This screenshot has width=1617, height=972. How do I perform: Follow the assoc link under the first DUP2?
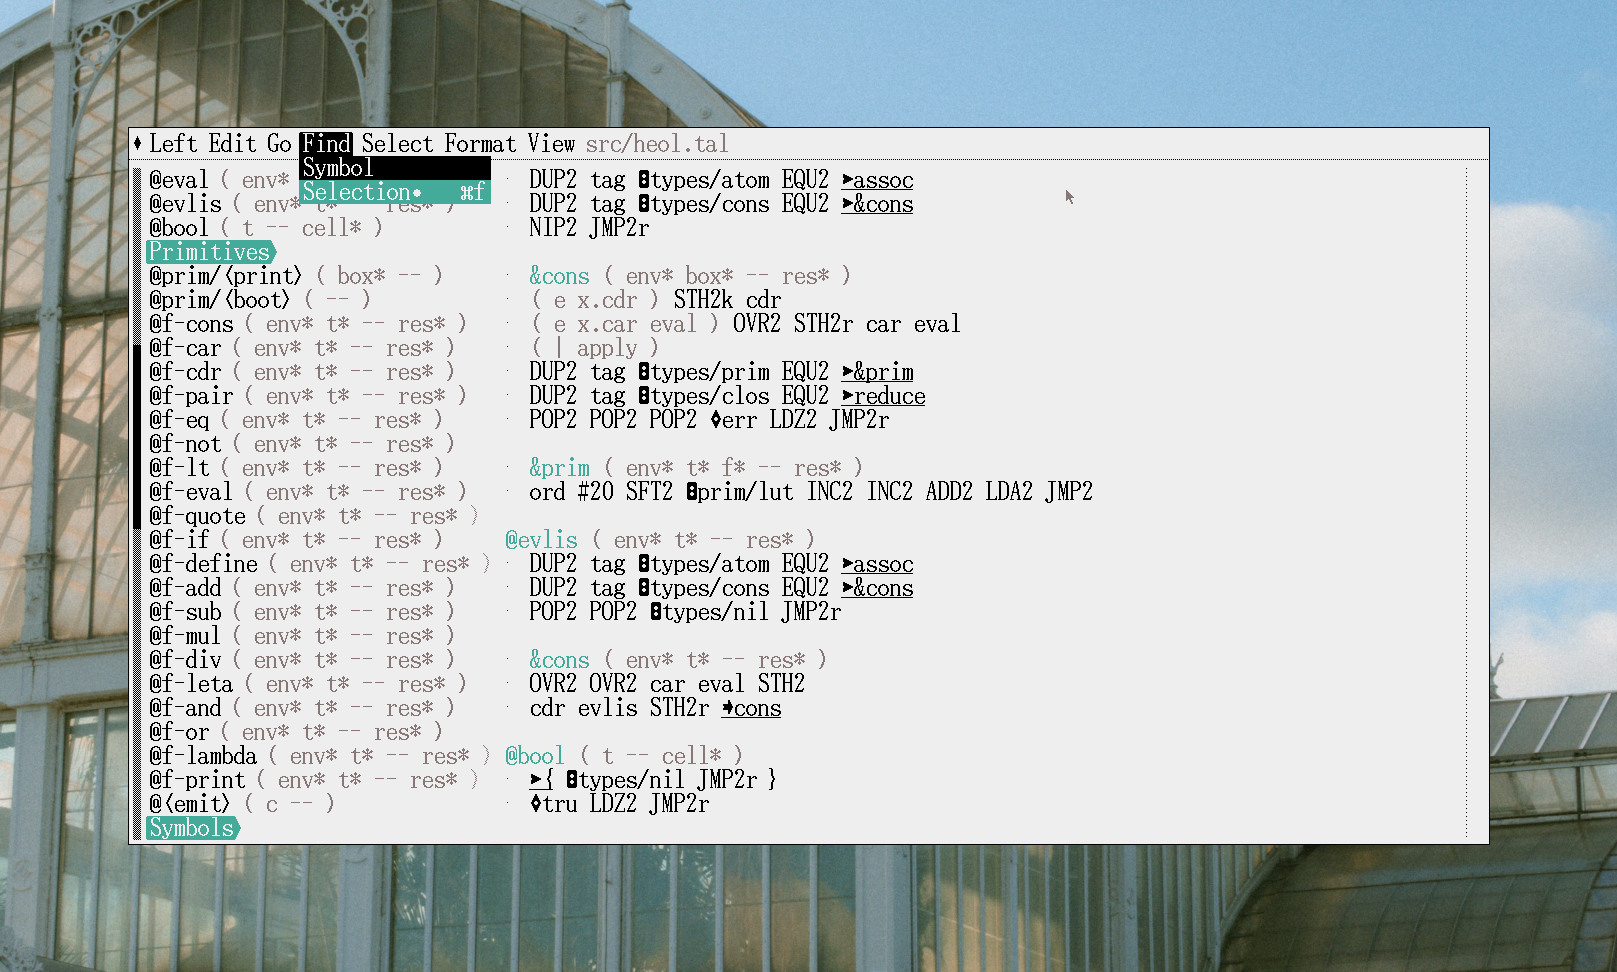pyautogui.click(x=877, y=180)
